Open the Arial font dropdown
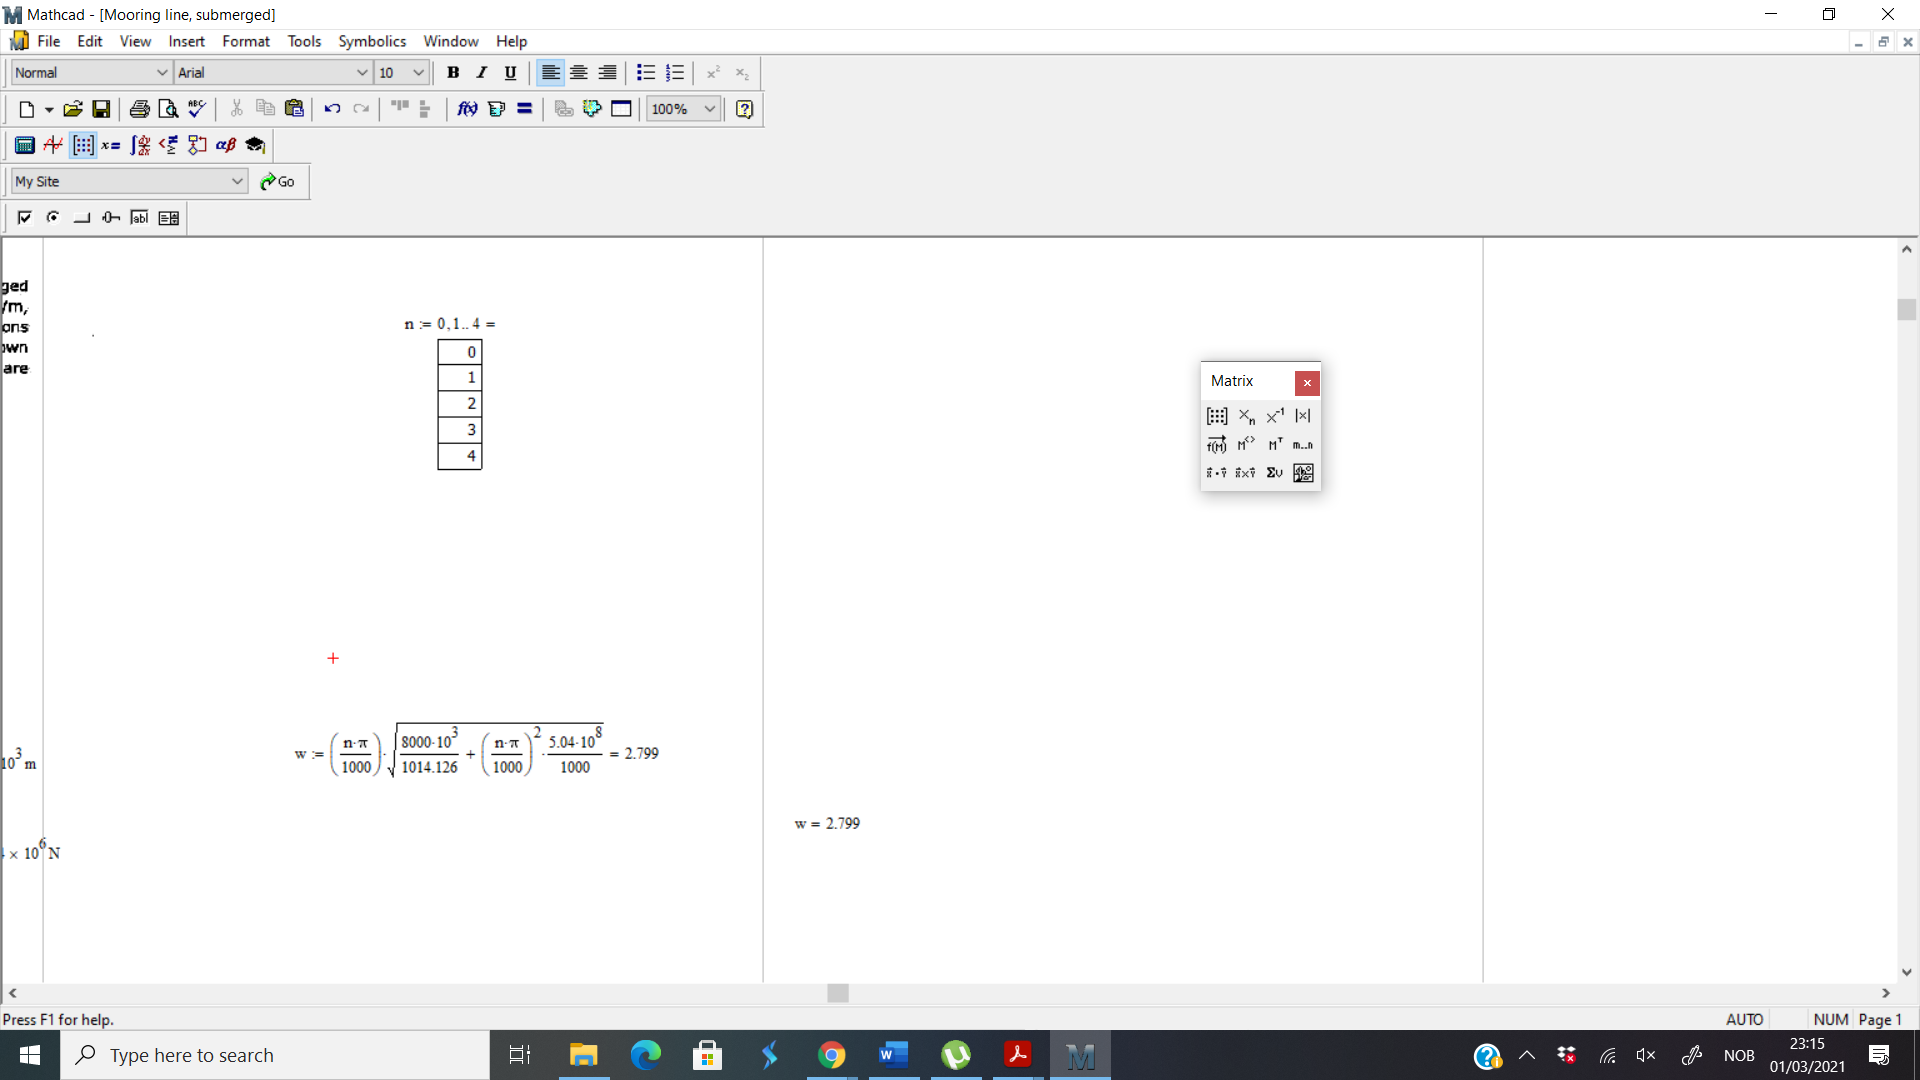 [x=271, y=72]
